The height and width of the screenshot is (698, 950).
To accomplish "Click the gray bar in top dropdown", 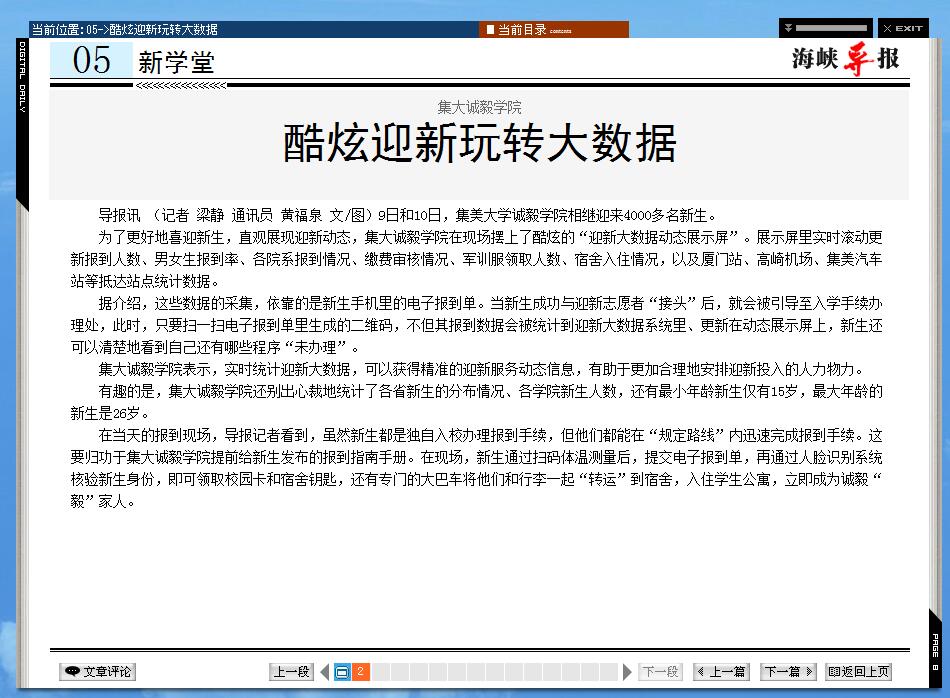I will 832,28.
